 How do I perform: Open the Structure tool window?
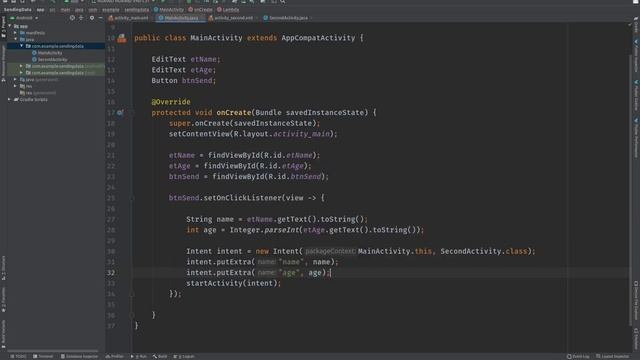point(3,268)
